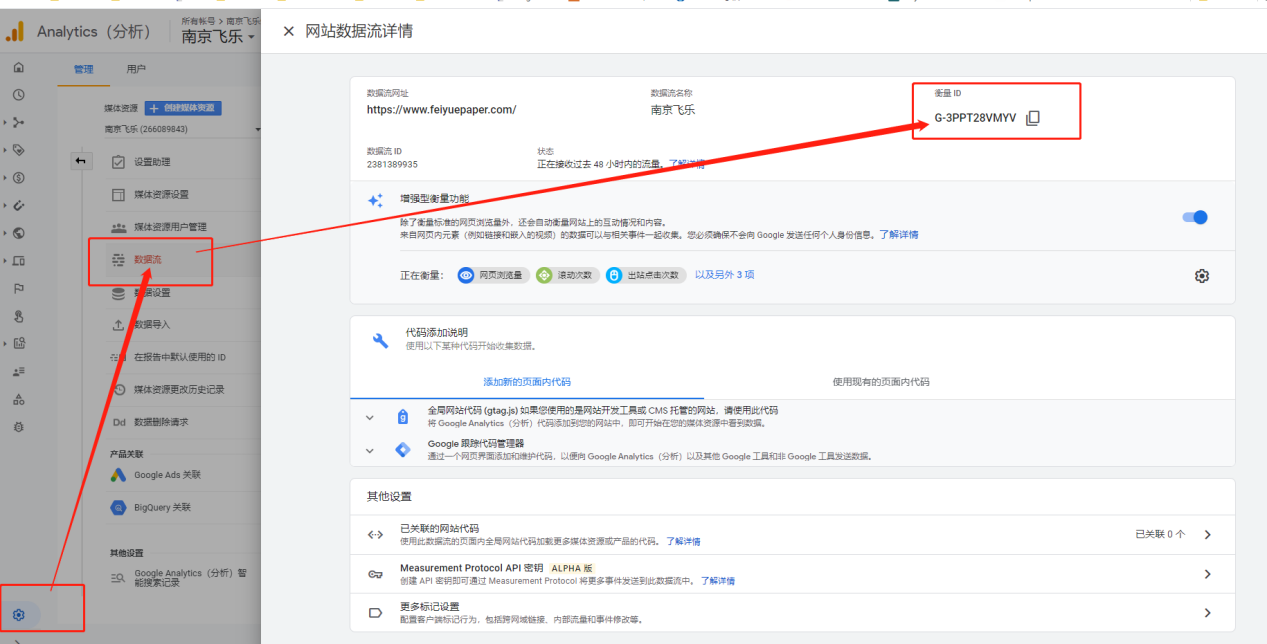Open the home icon in left sidebar
Screen dimensions: 1267x644
(18, 68)
